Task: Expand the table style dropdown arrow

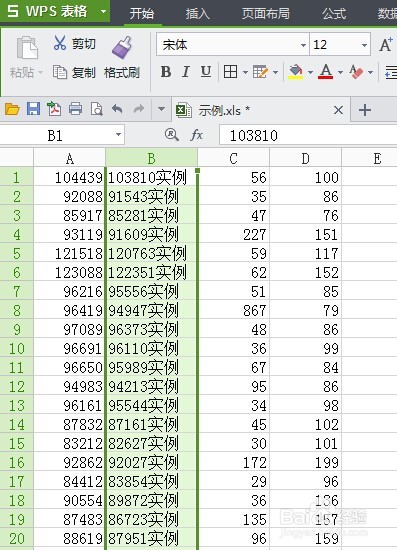Action: tap(275, 73)
